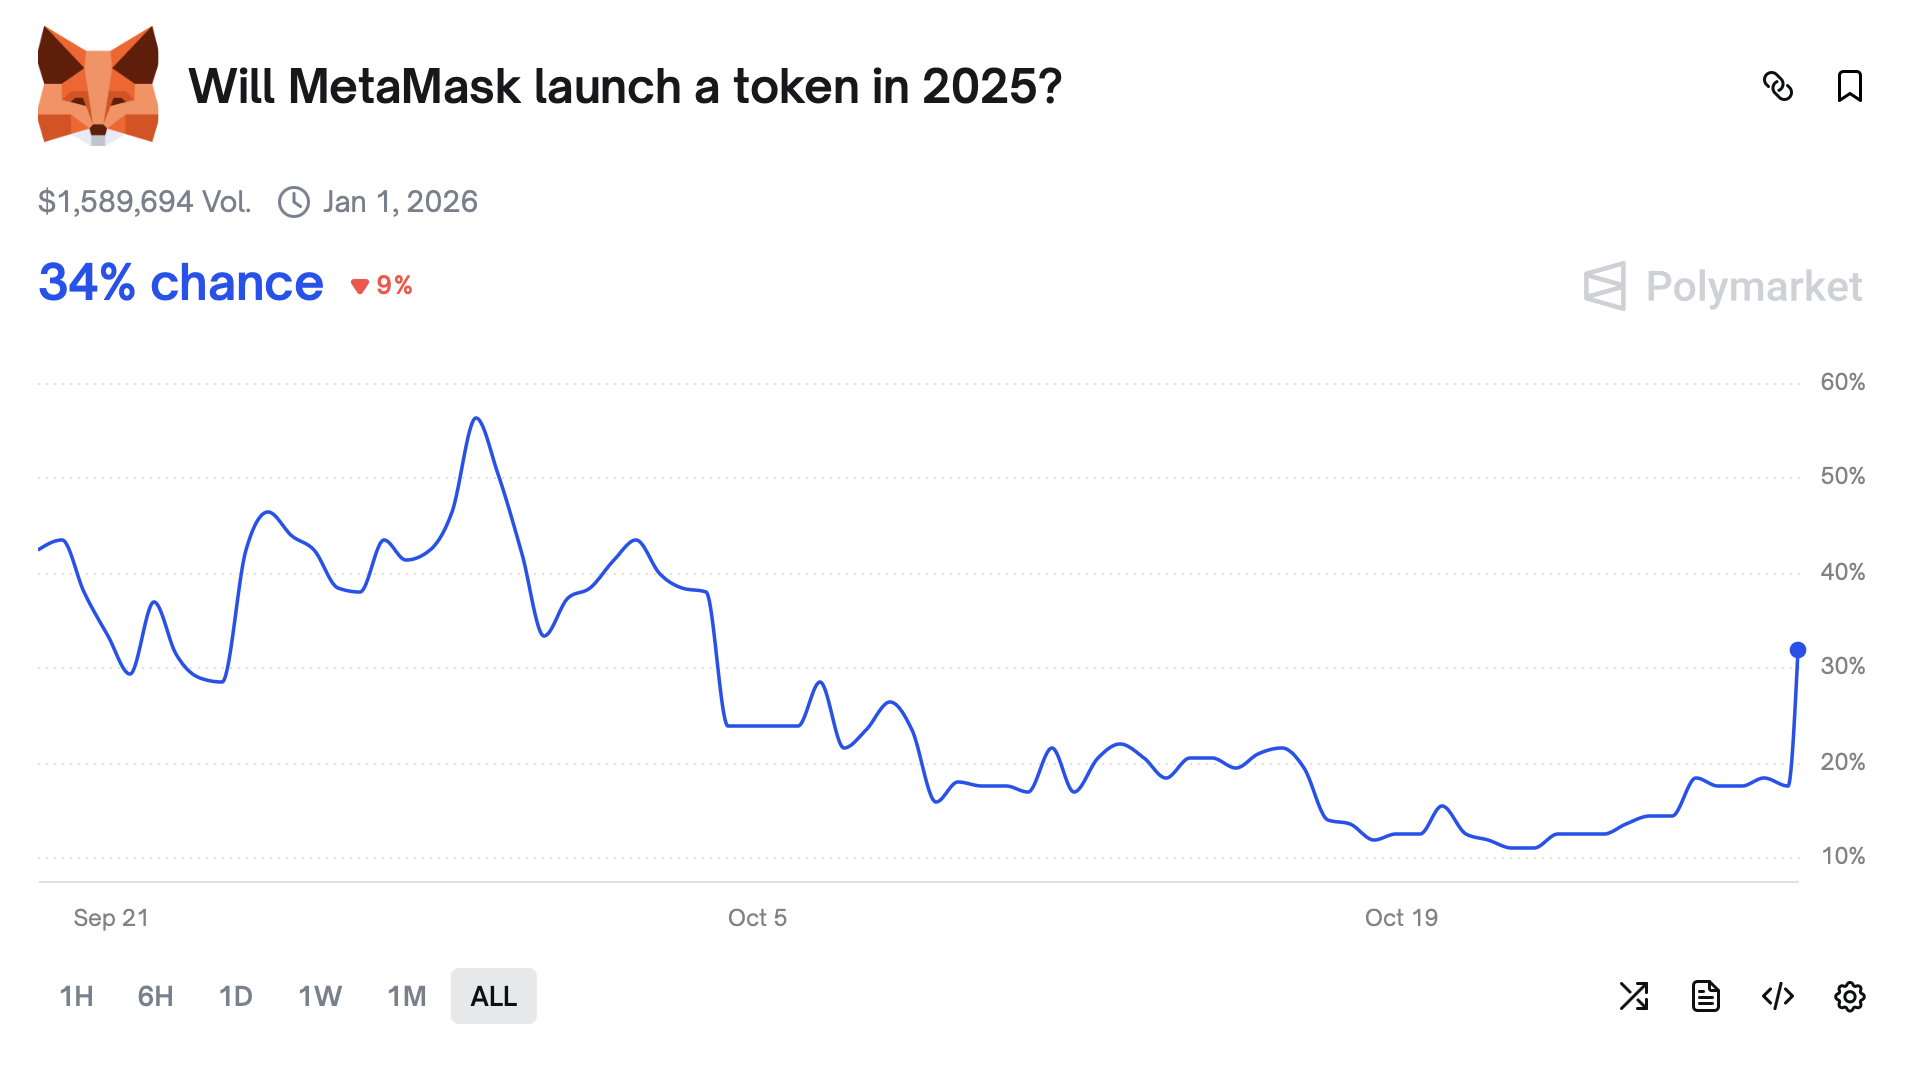Open chart settings gear
1924x1070 pixels.
pos(1849,996)
